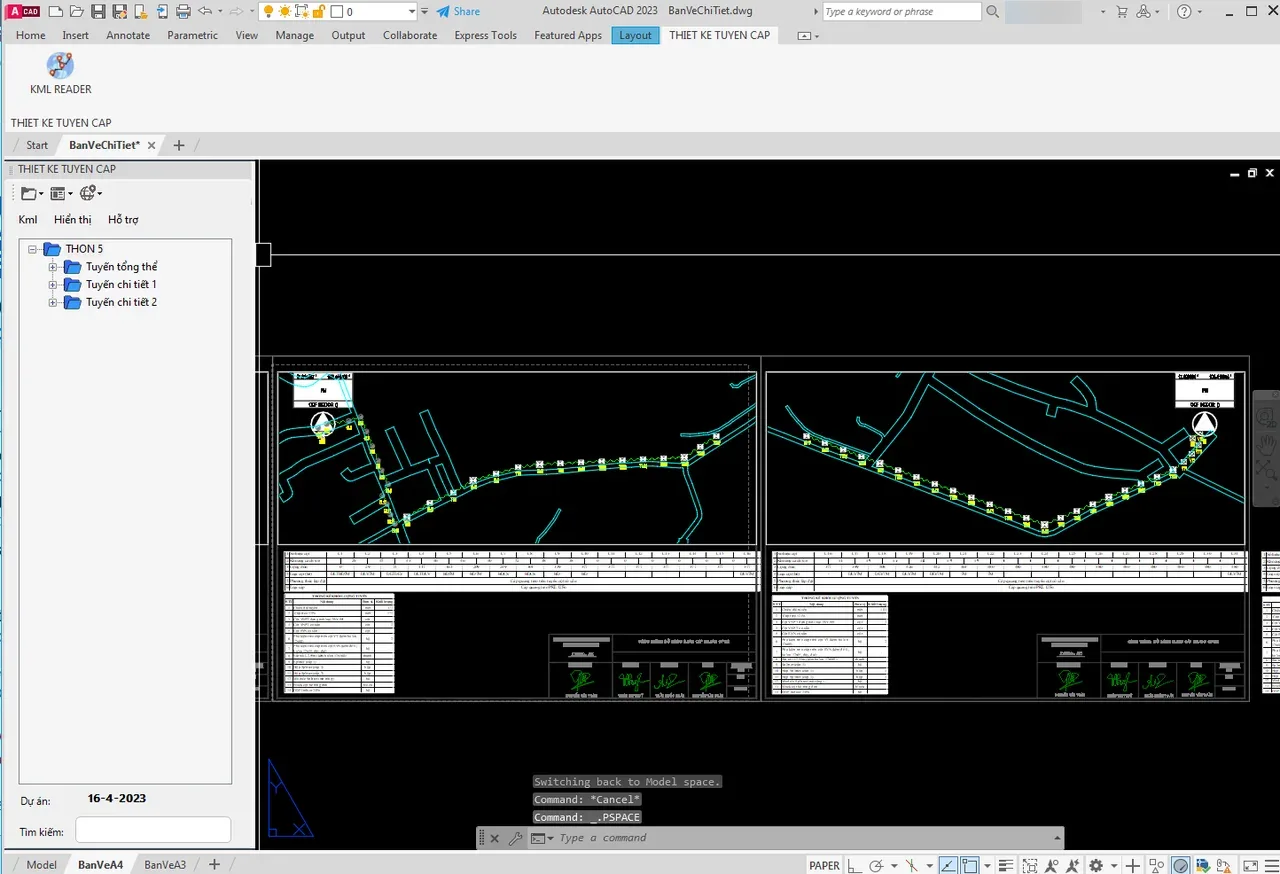Open Workspace Switching gear icon
This screenshot has width=1280, height=874.
tap(1096, 865)
